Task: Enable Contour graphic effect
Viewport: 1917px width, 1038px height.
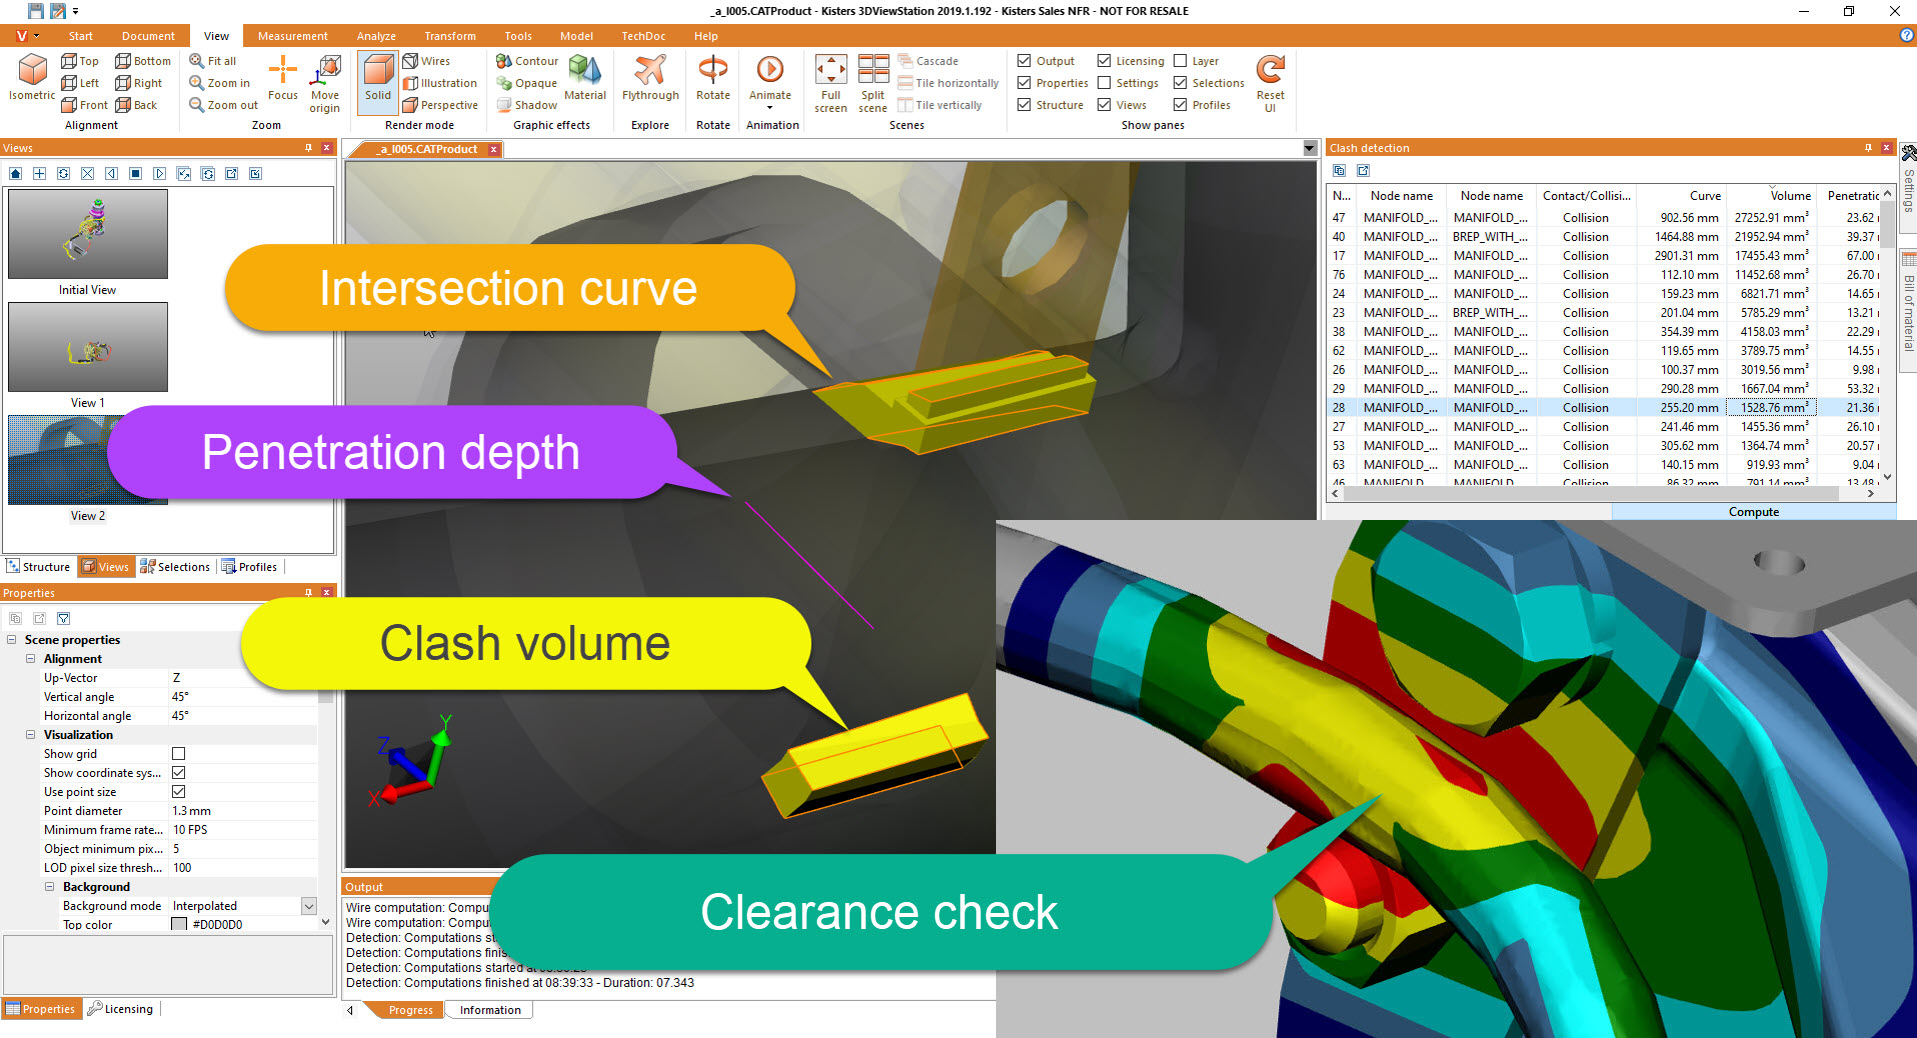Action: coord(527,61)
